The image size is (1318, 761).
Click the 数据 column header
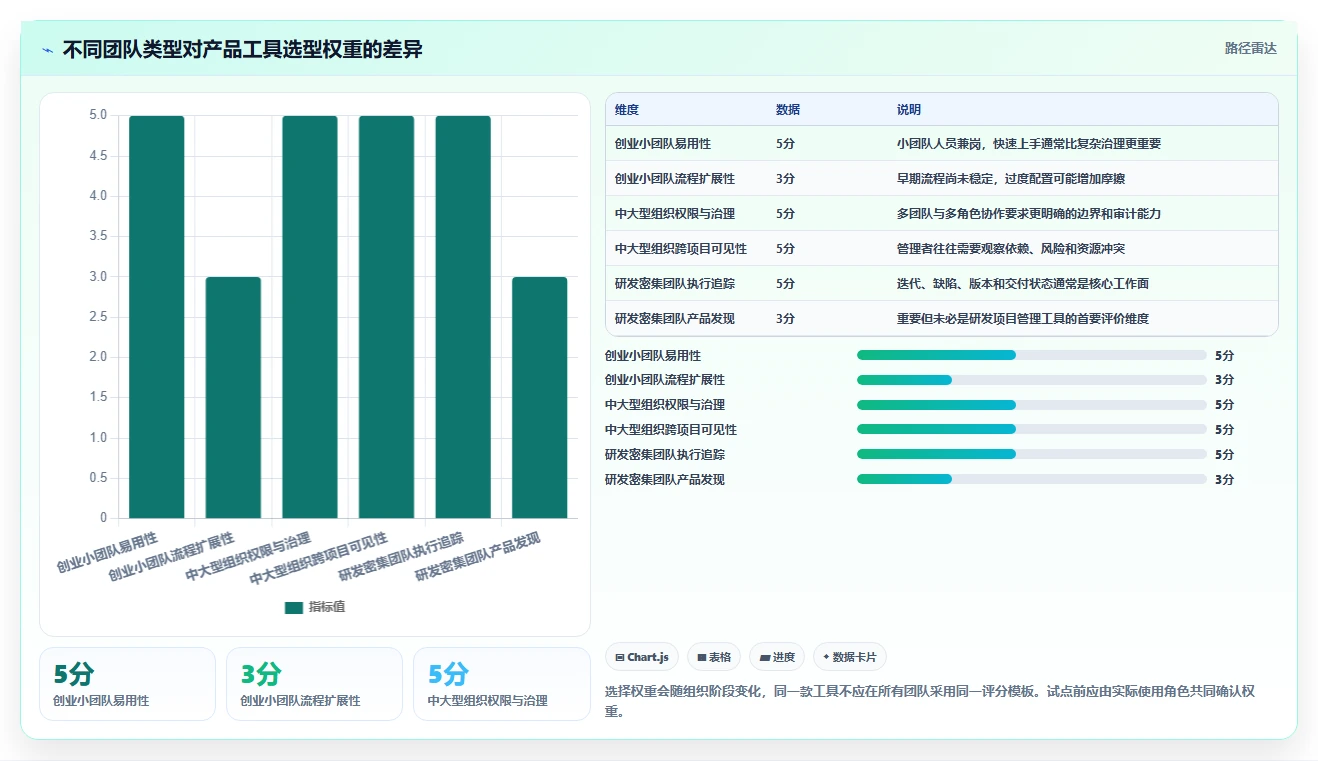788,110
